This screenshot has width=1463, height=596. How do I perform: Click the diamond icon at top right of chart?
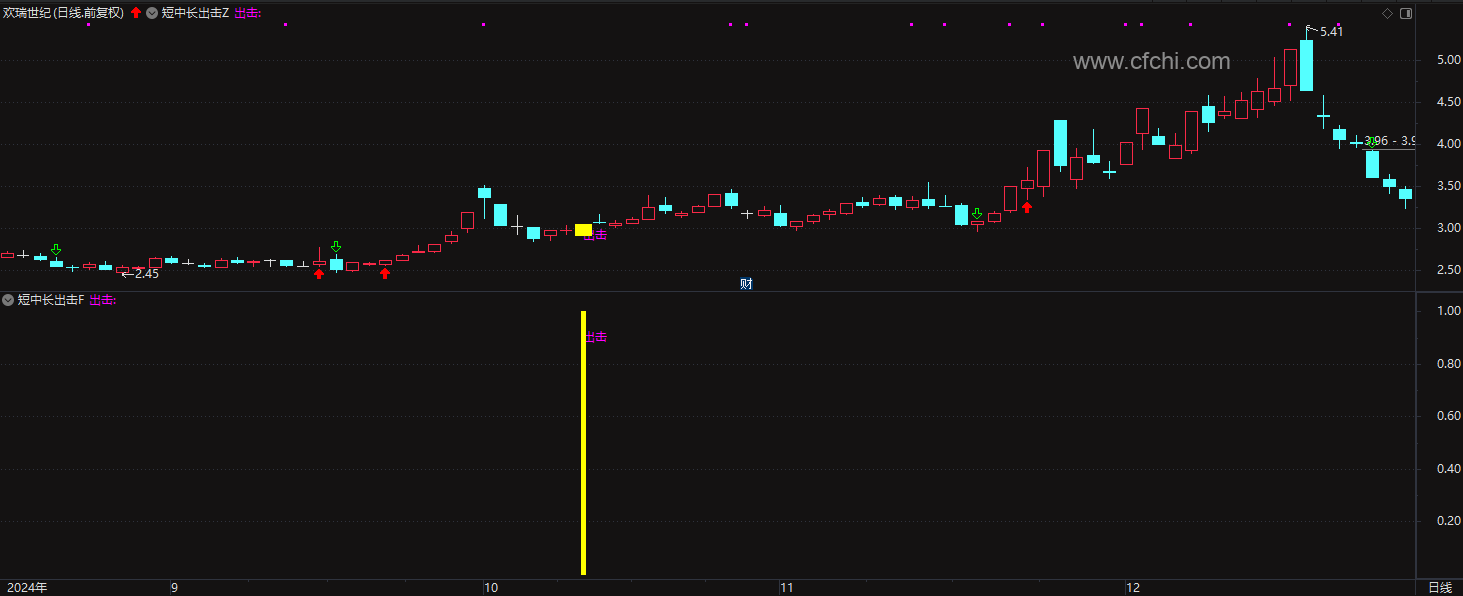(x=1387, y=13)
